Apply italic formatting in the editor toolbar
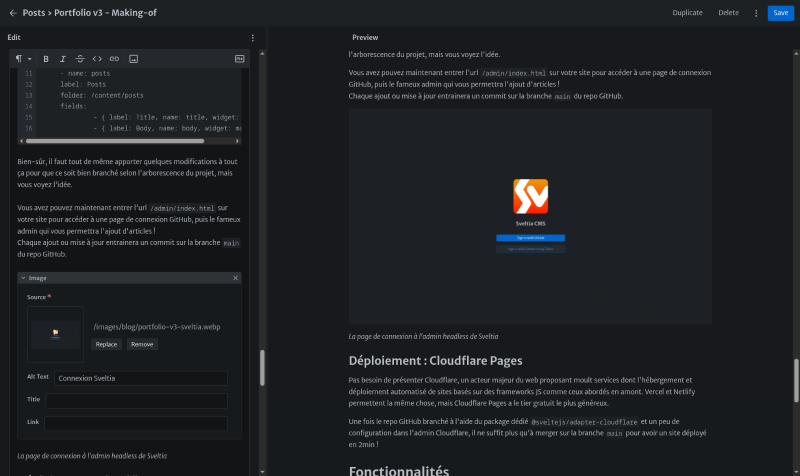 click(63, 59)
